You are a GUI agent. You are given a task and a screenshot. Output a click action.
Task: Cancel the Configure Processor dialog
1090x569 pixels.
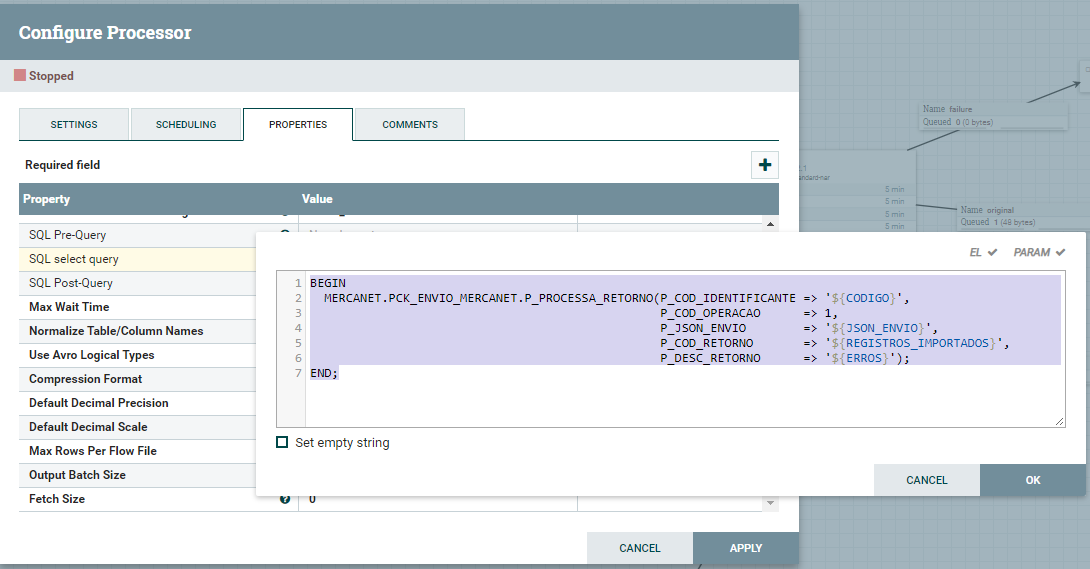click(639, 548)
